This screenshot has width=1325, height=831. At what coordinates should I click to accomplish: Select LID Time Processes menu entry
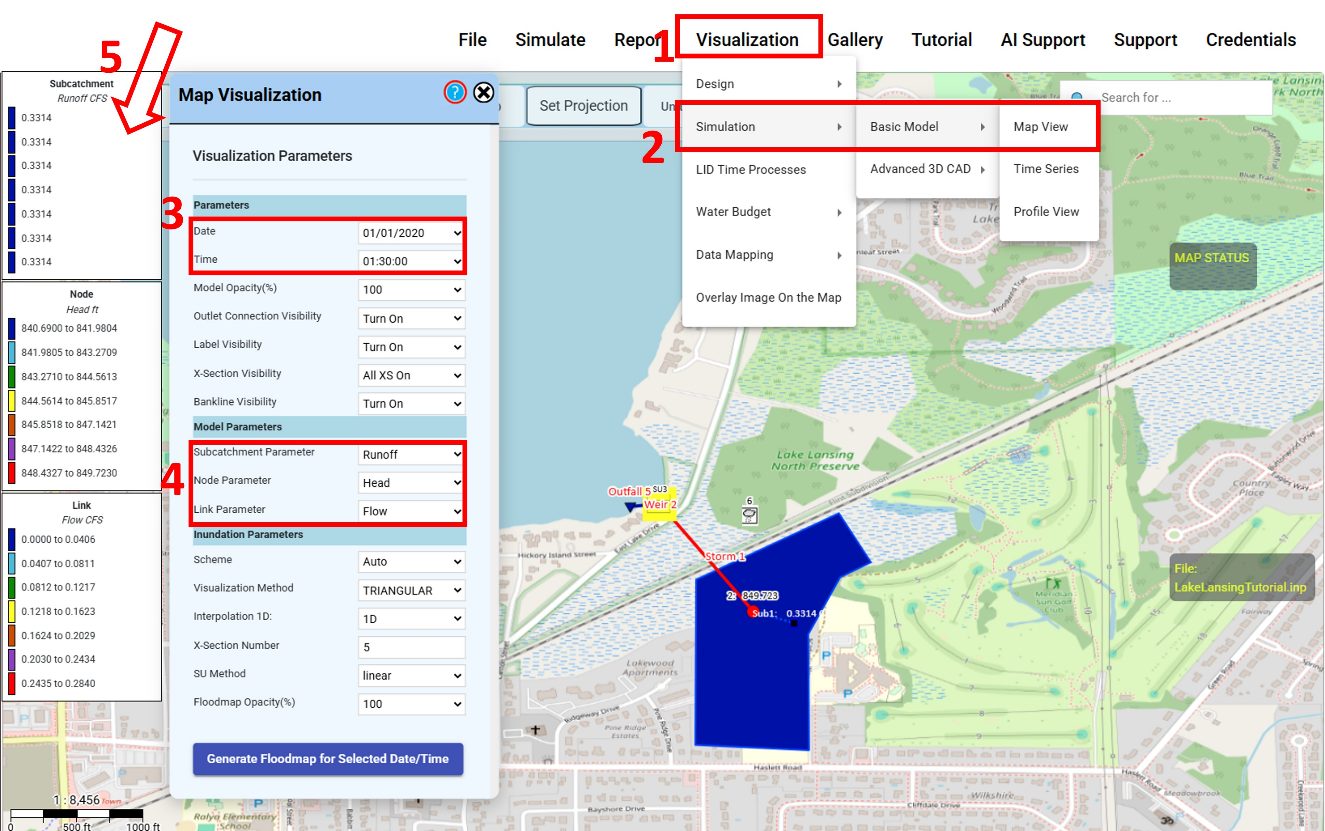(x=769, y=170)
